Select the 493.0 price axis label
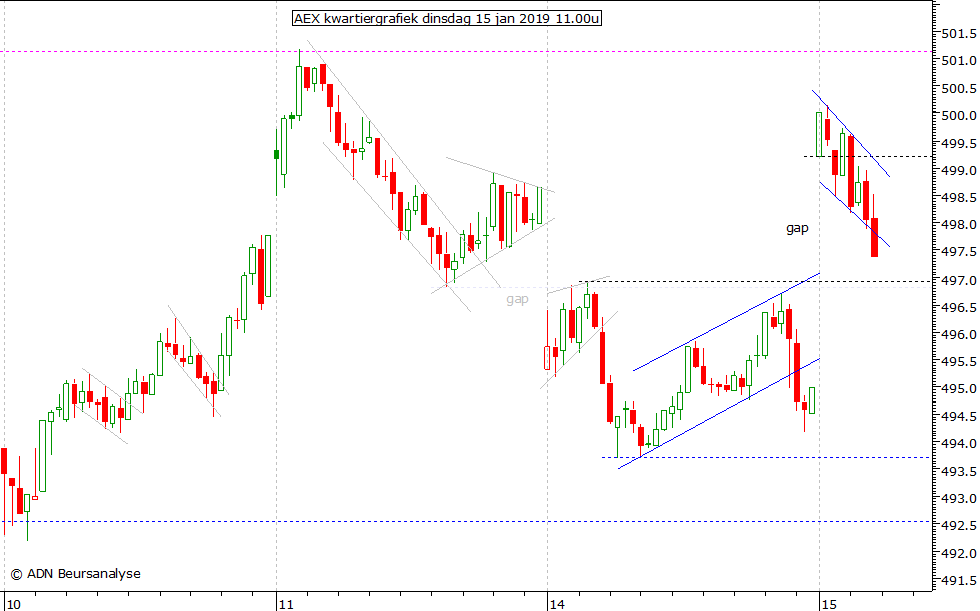Image resolution: width=980 pixels, height=611 pixels. click(959, 499)
